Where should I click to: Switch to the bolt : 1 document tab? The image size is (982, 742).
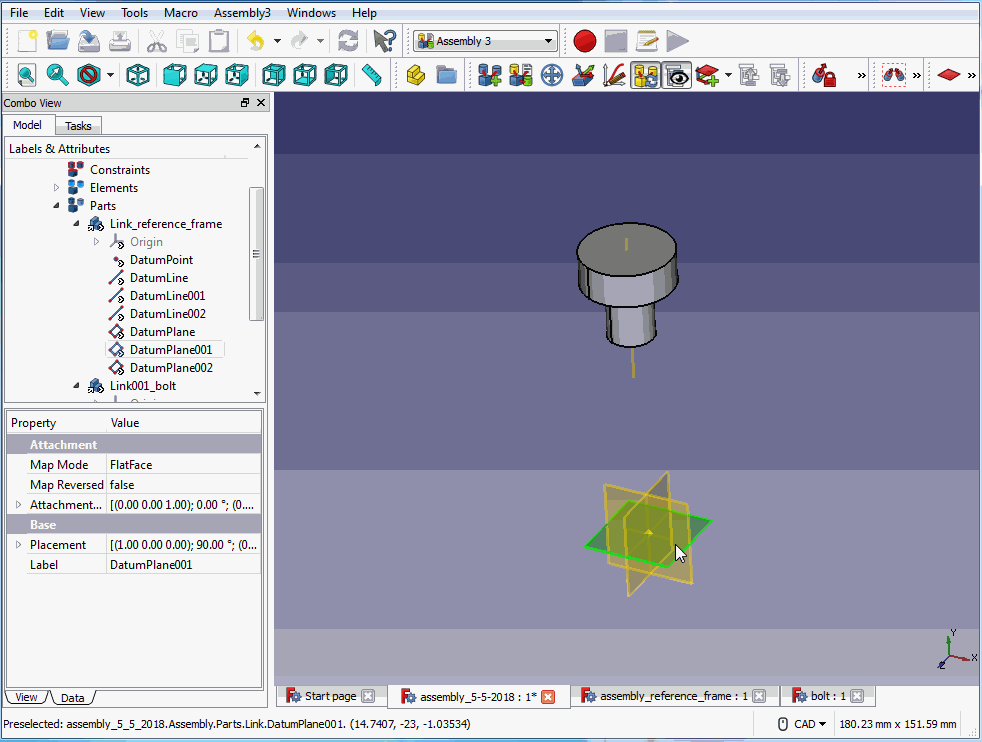(828, 696)
